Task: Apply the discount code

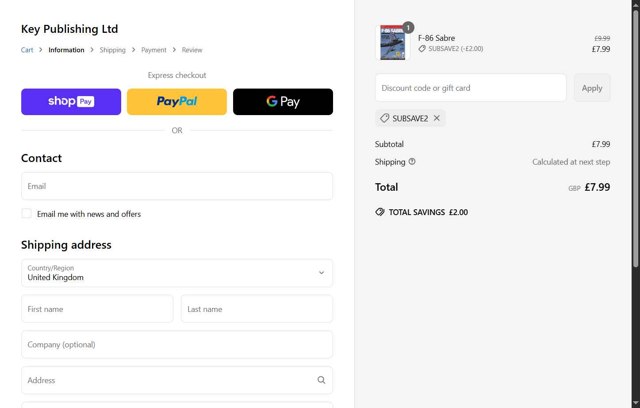Action: click(592, 88)
